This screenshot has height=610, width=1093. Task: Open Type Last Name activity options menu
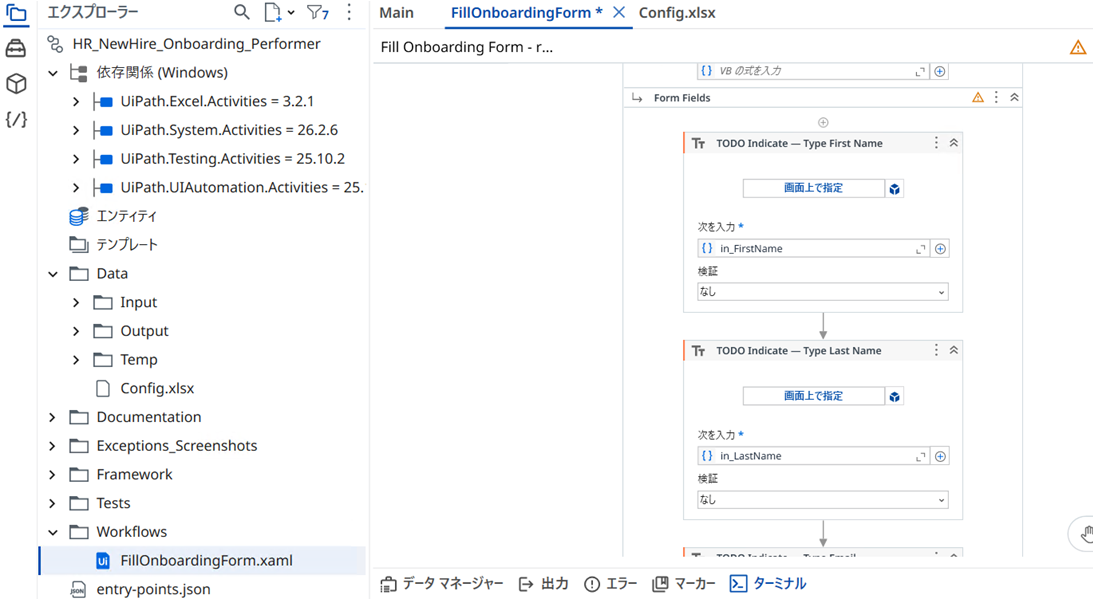point(936,351)
